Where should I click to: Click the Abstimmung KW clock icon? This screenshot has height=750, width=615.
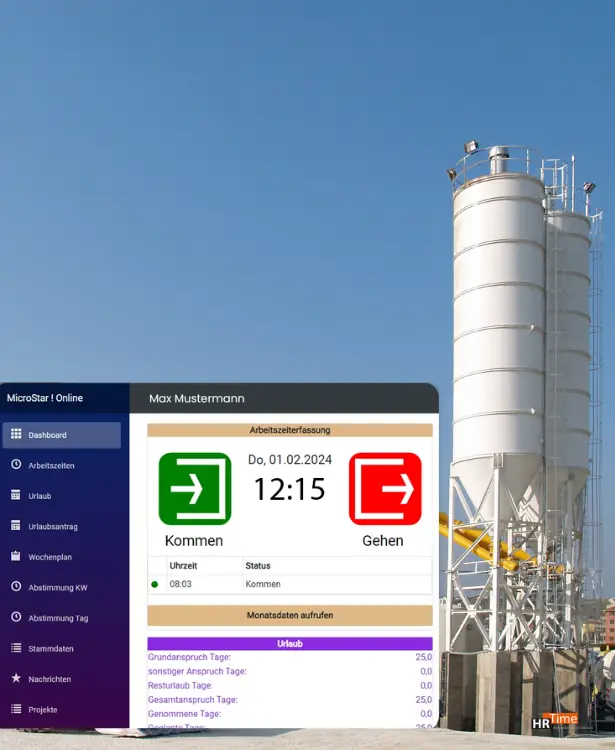pyautogui.click(x=16, y=586)
